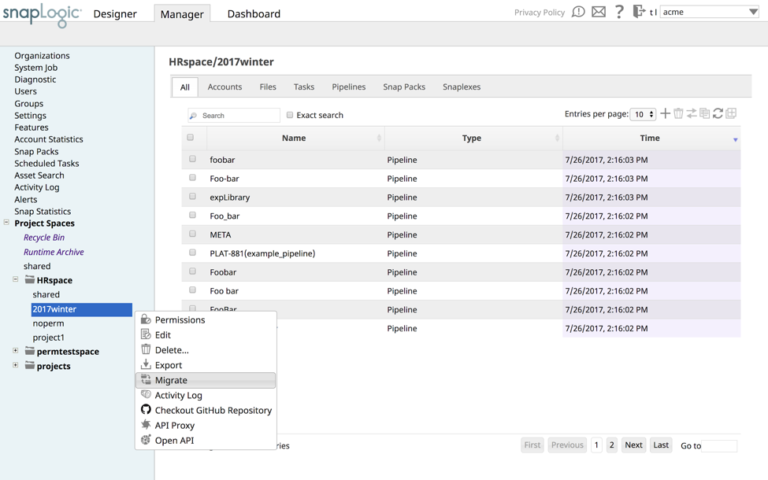Viewport: 768px width, 480px height.
Task: Click the API Proxy icon in menu
Action: [x=145, y=425]
